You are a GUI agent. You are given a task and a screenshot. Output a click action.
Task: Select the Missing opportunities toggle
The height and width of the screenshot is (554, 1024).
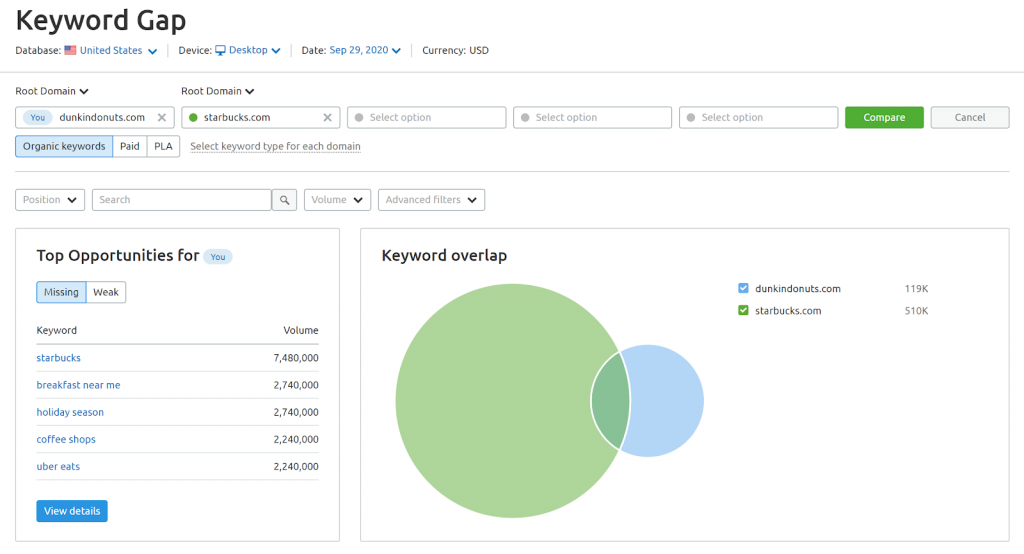point(61,292)
